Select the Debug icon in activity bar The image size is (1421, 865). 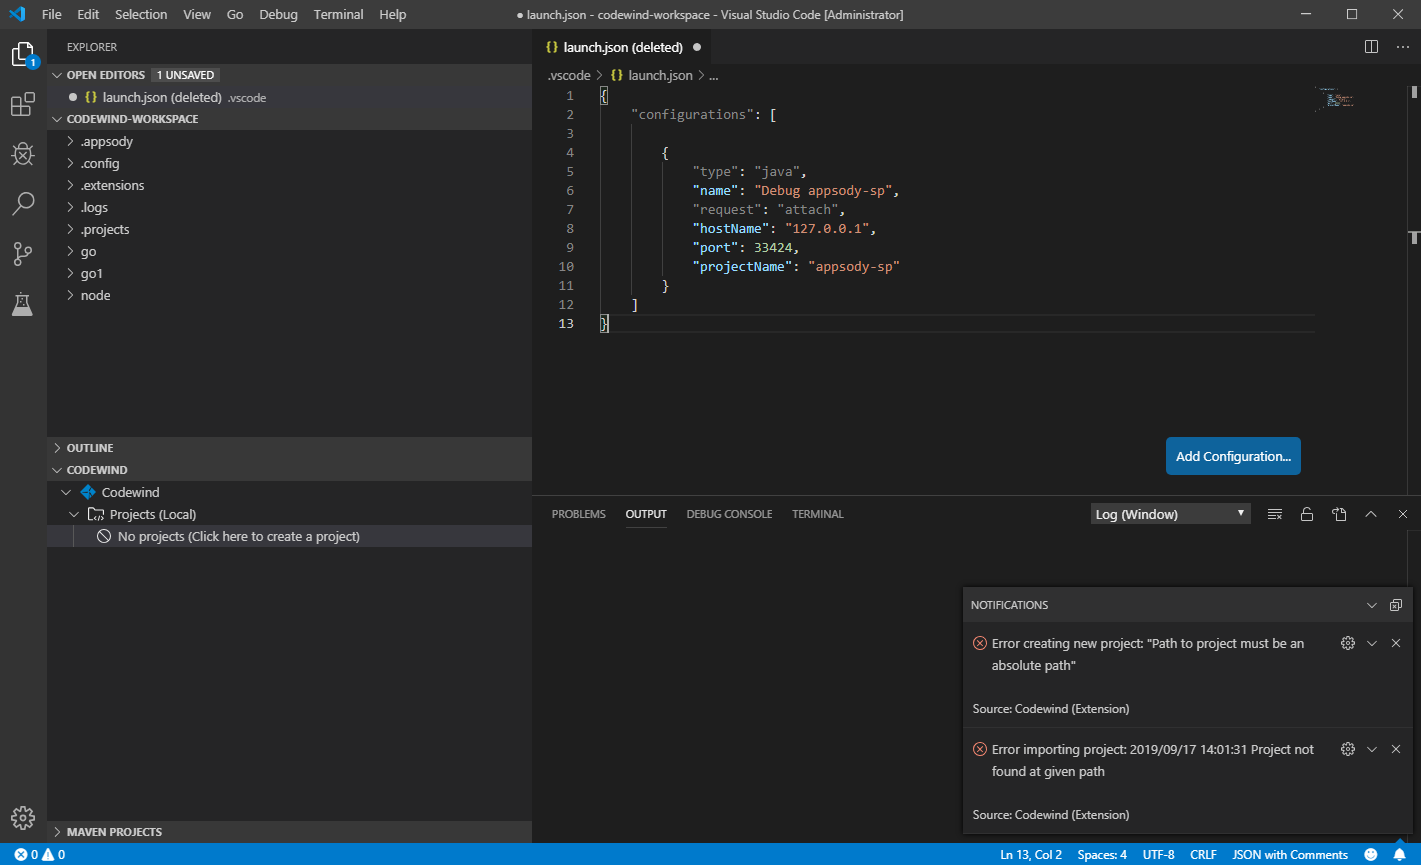click(x=22, y=153)
